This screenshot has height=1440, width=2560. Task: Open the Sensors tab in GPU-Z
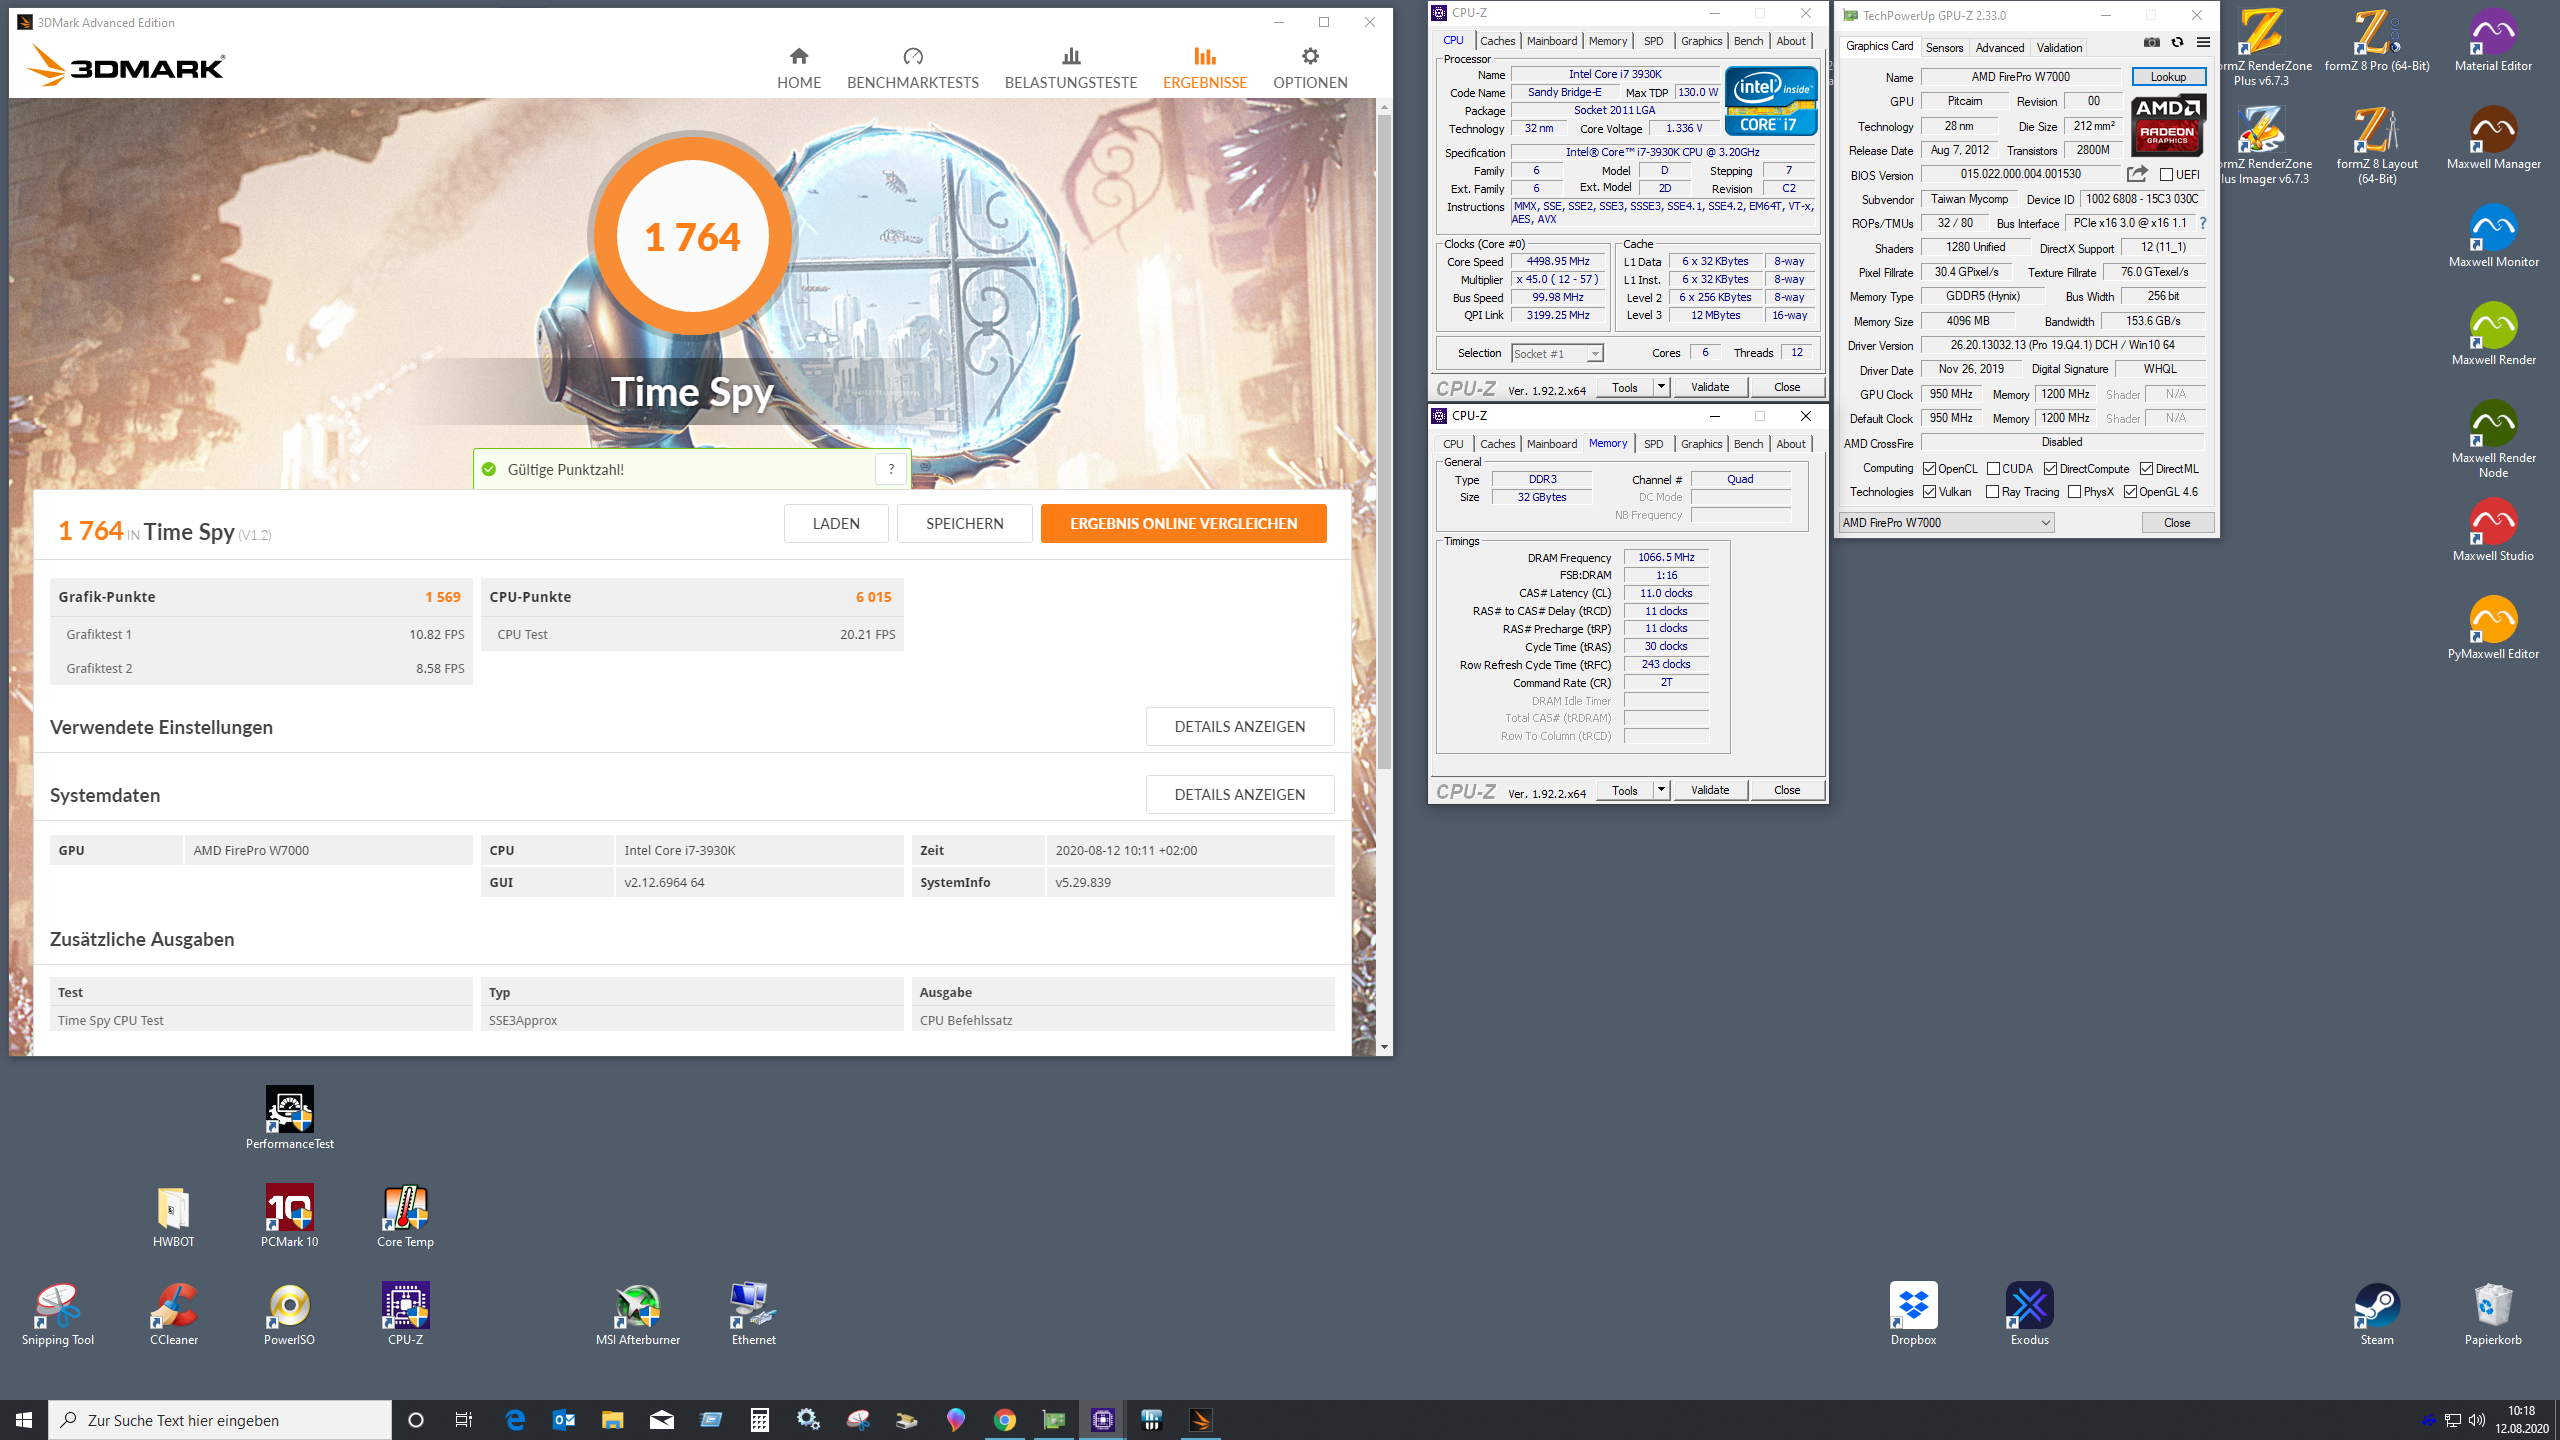point(1944,47)
